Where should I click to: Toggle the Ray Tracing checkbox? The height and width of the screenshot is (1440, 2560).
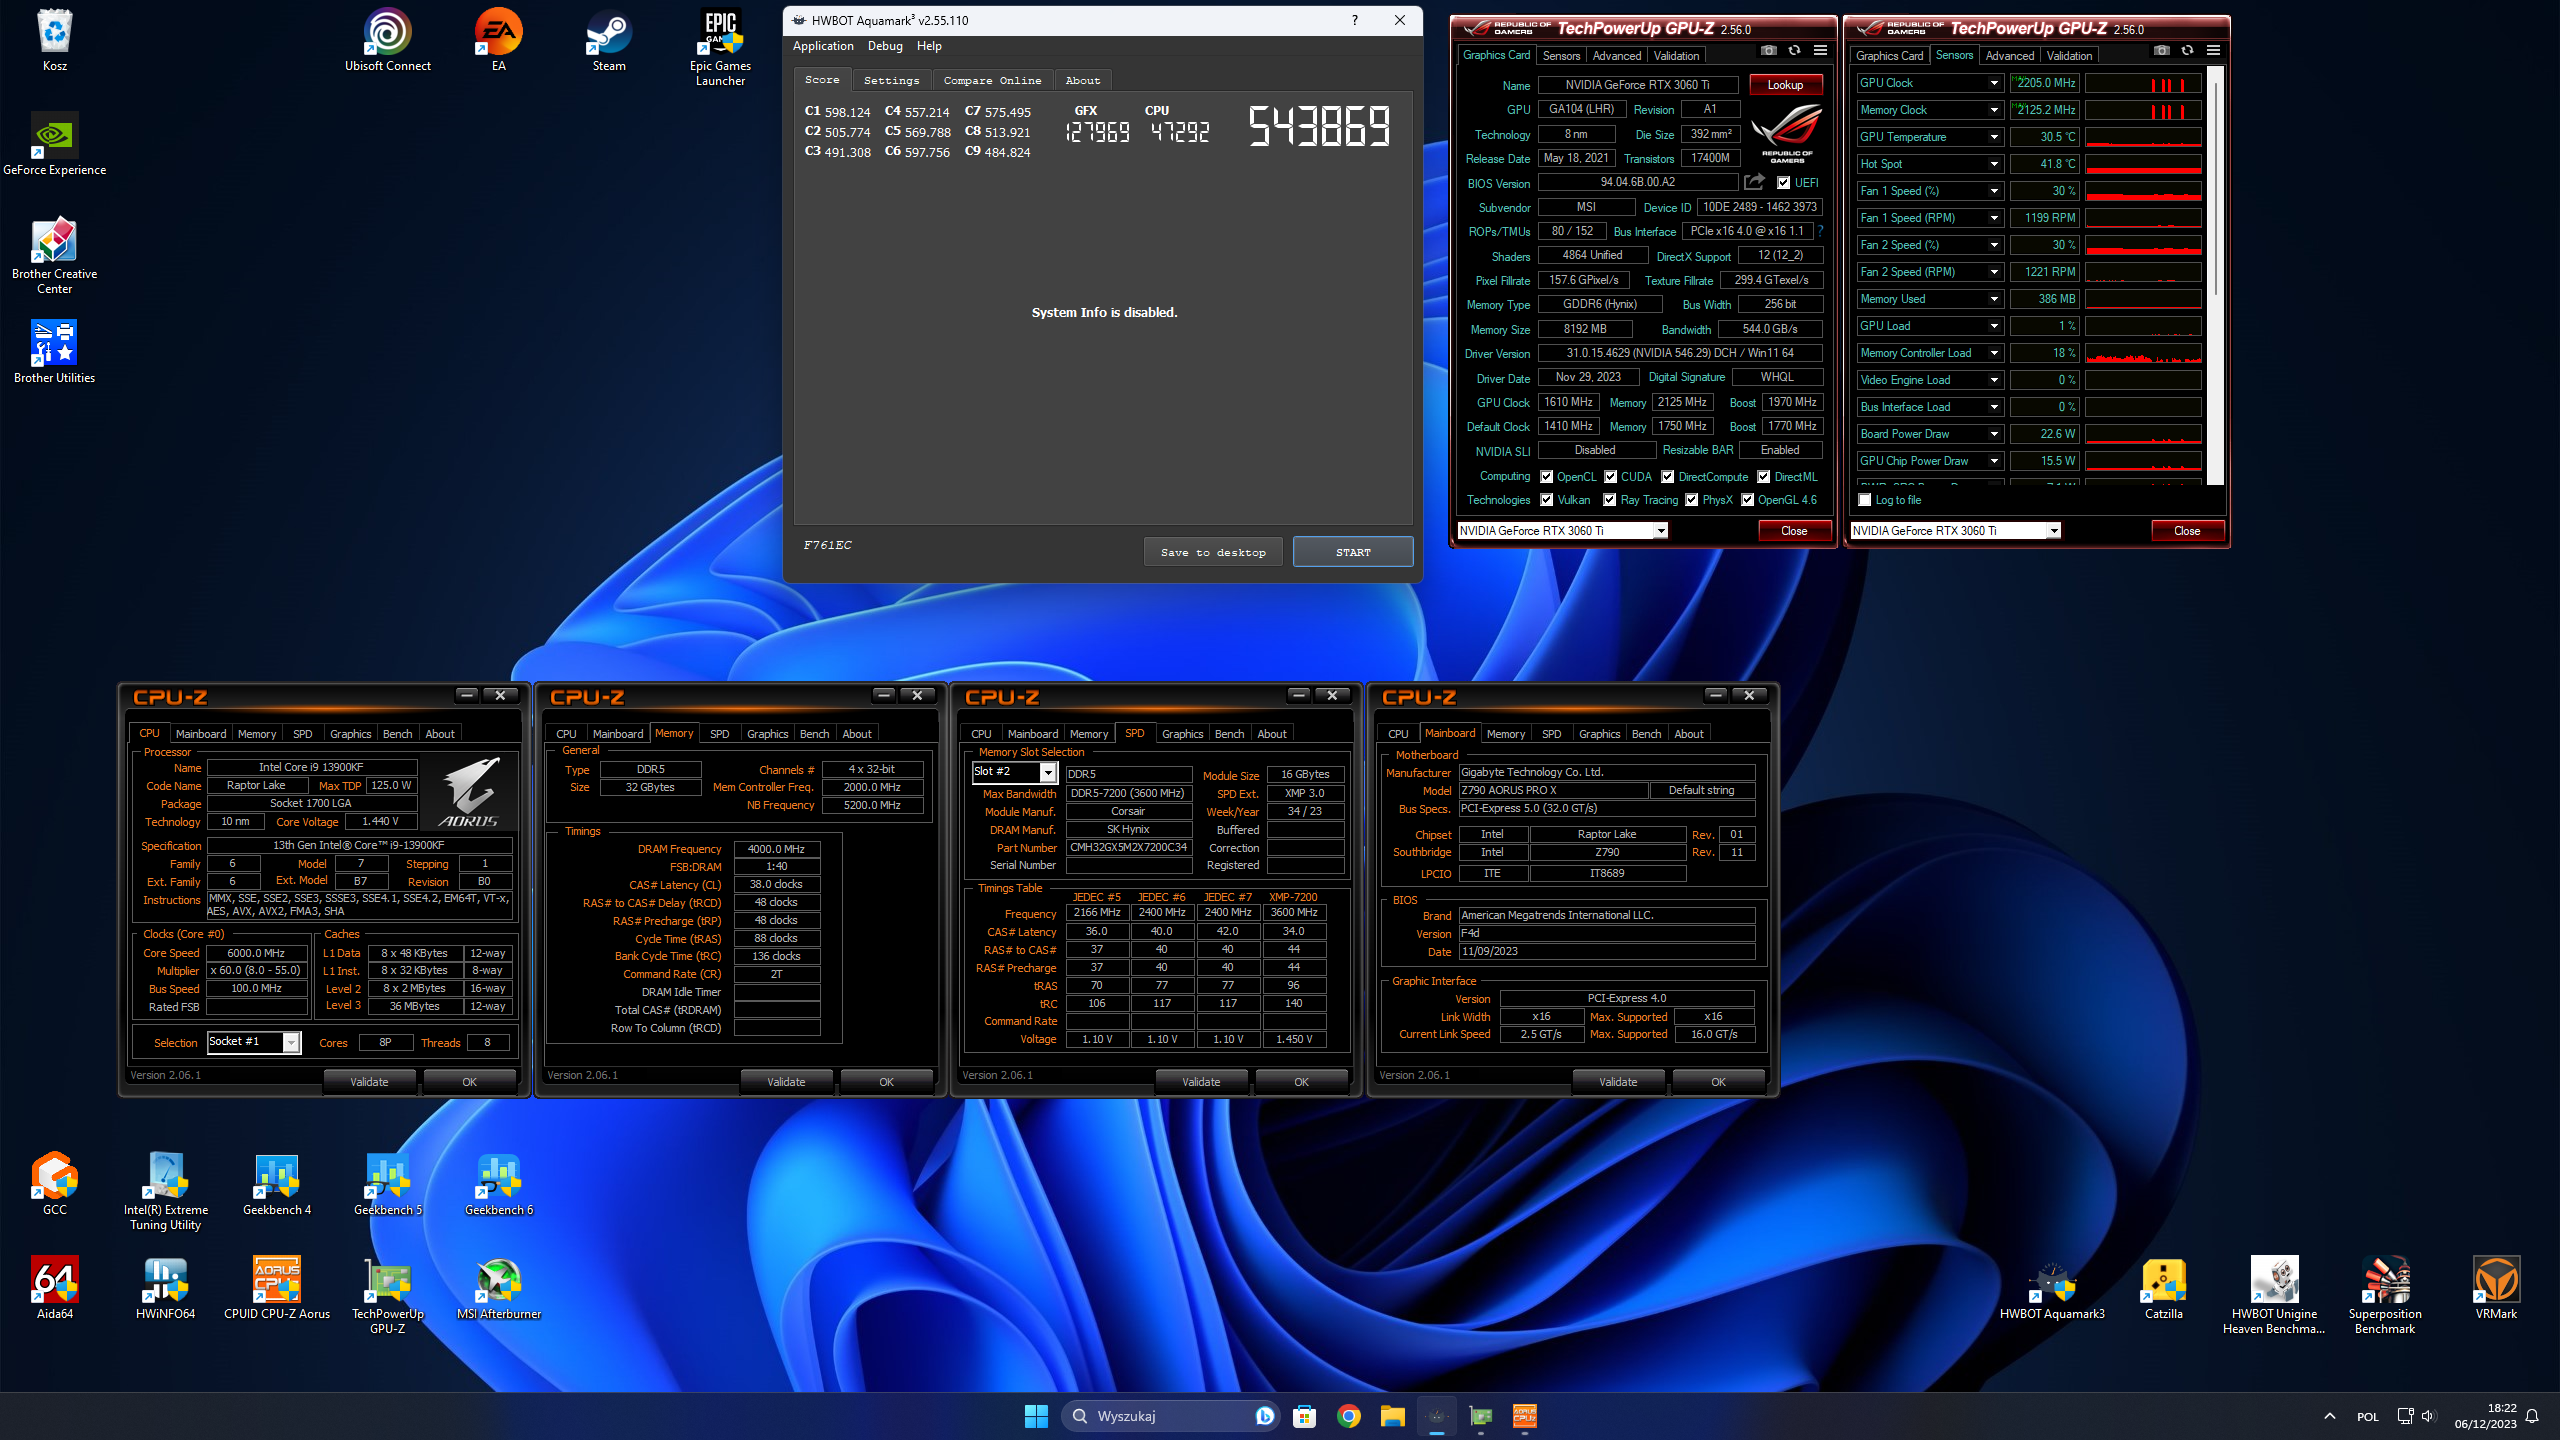tap(1609, 500)
